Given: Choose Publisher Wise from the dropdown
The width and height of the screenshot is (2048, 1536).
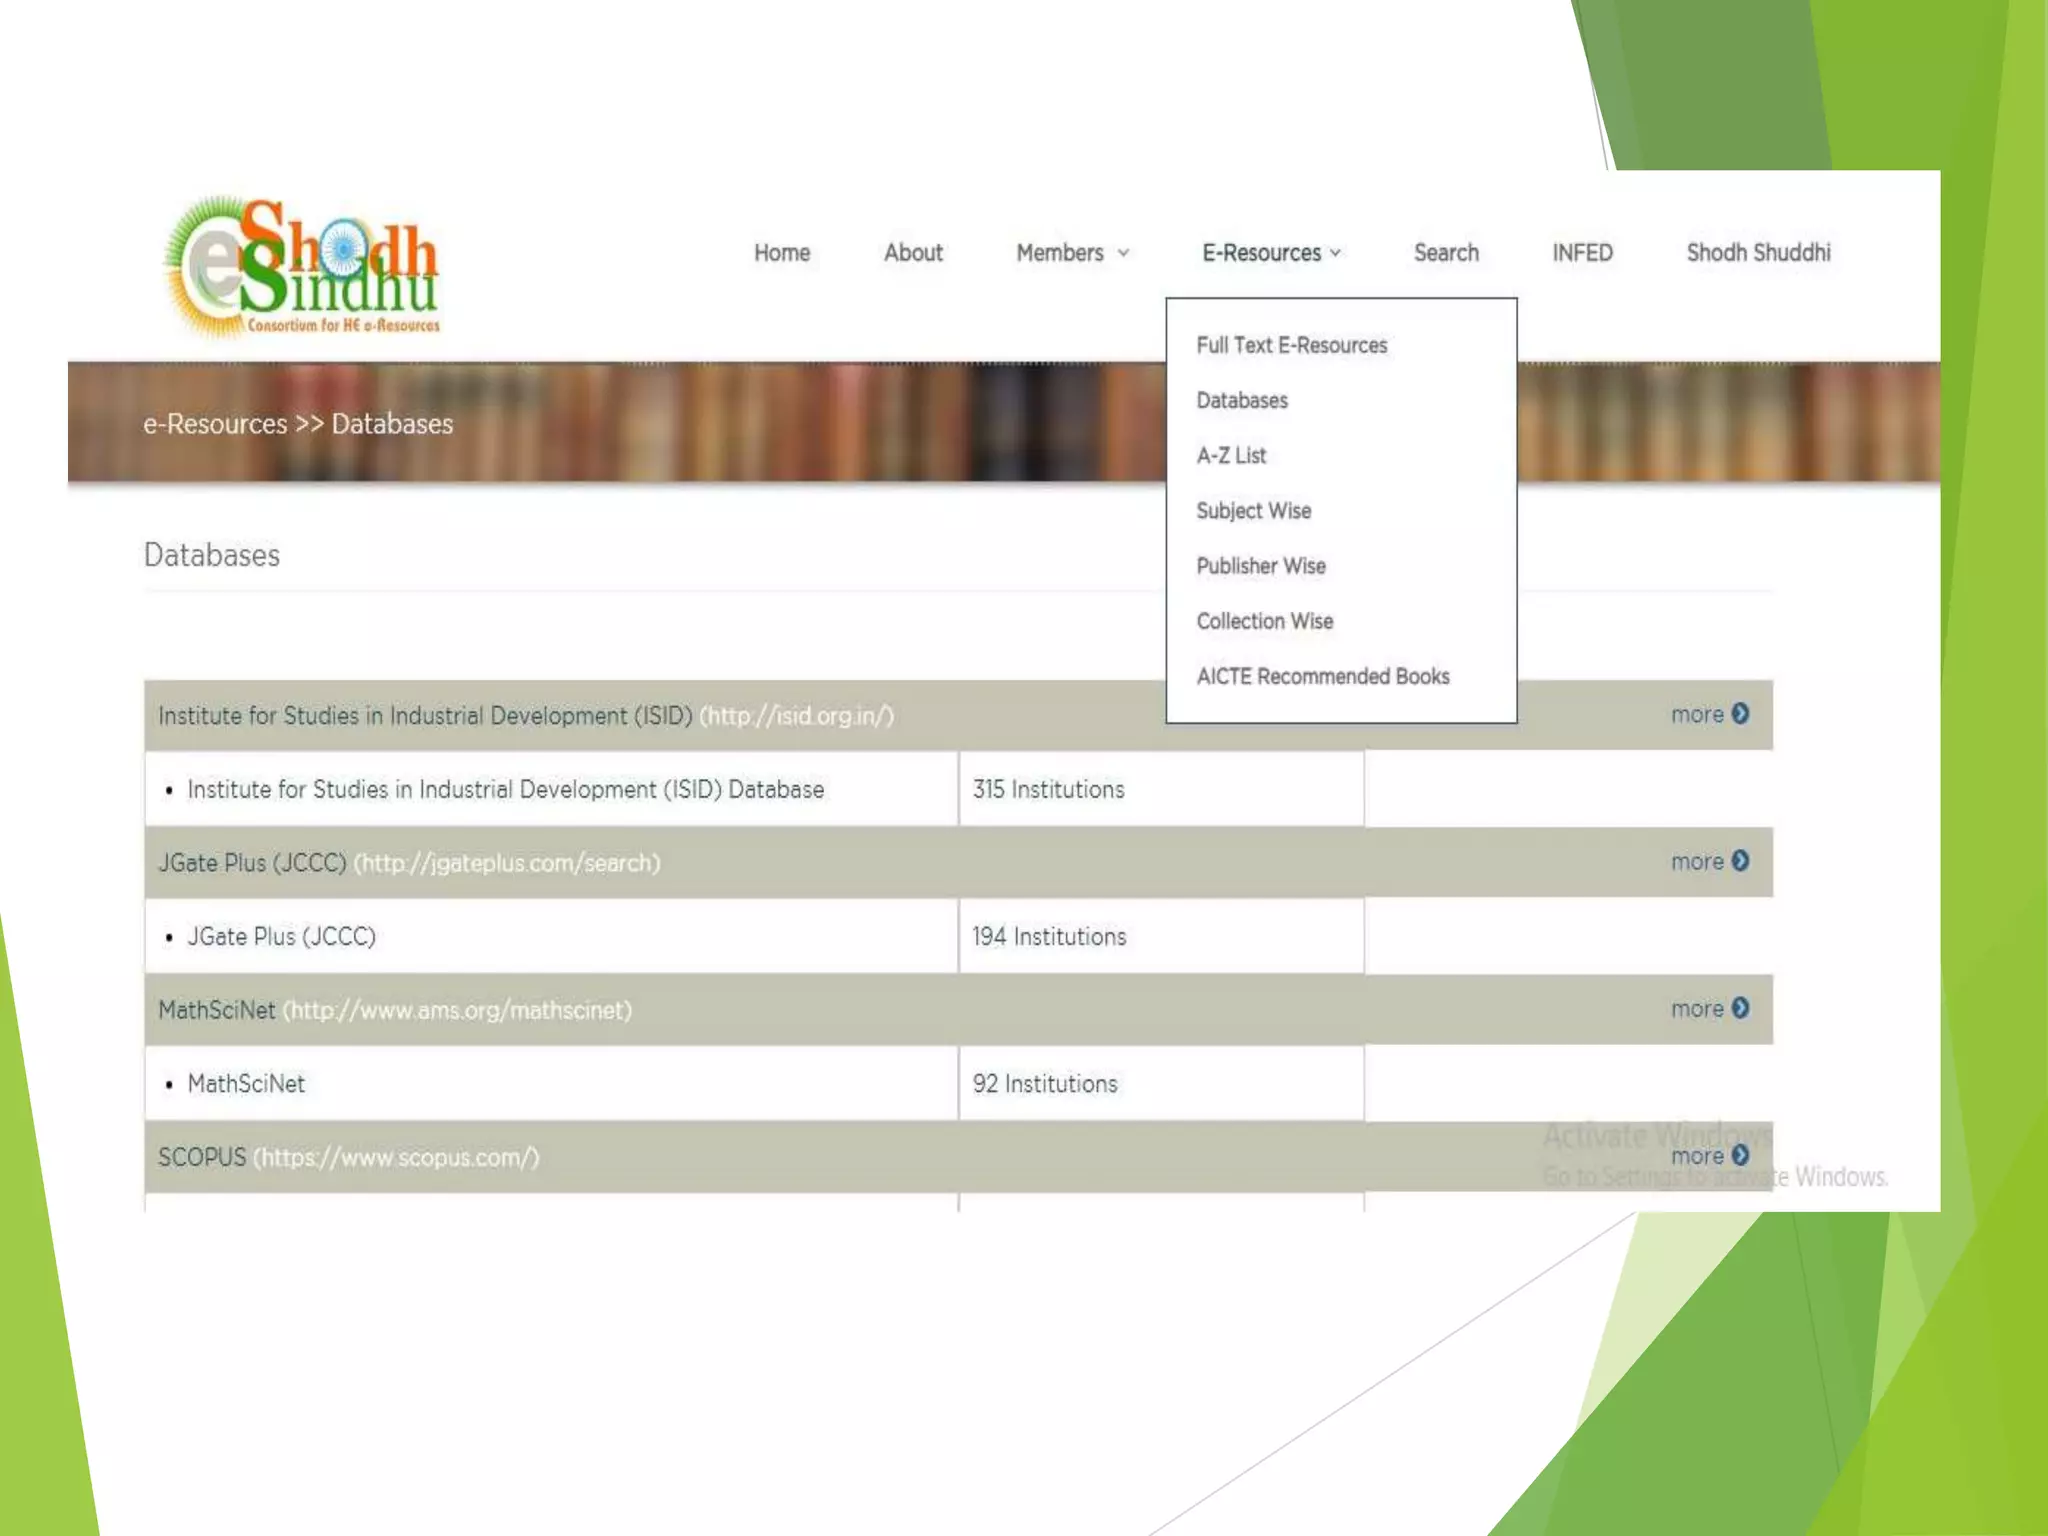Looking at the screenshot, I should click(x=1260, y=566).
